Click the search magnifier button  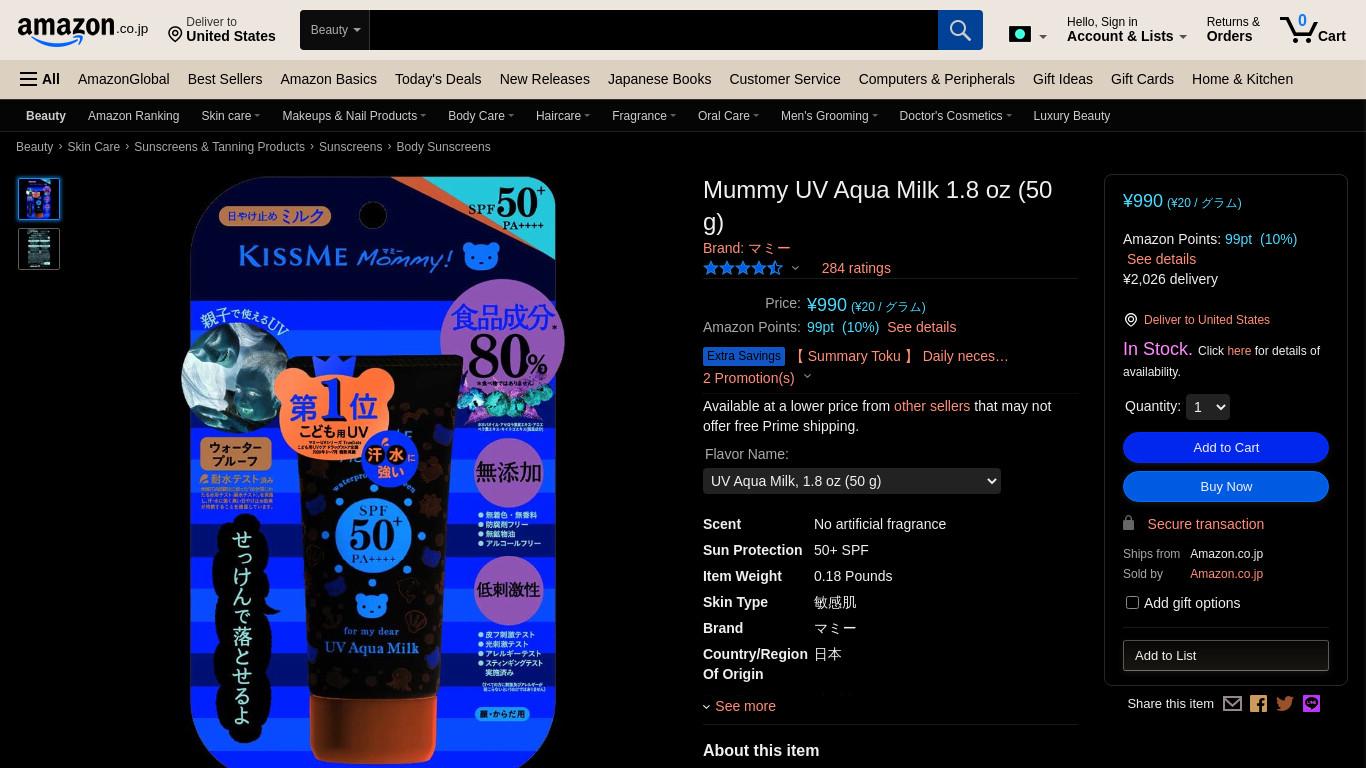960,30
